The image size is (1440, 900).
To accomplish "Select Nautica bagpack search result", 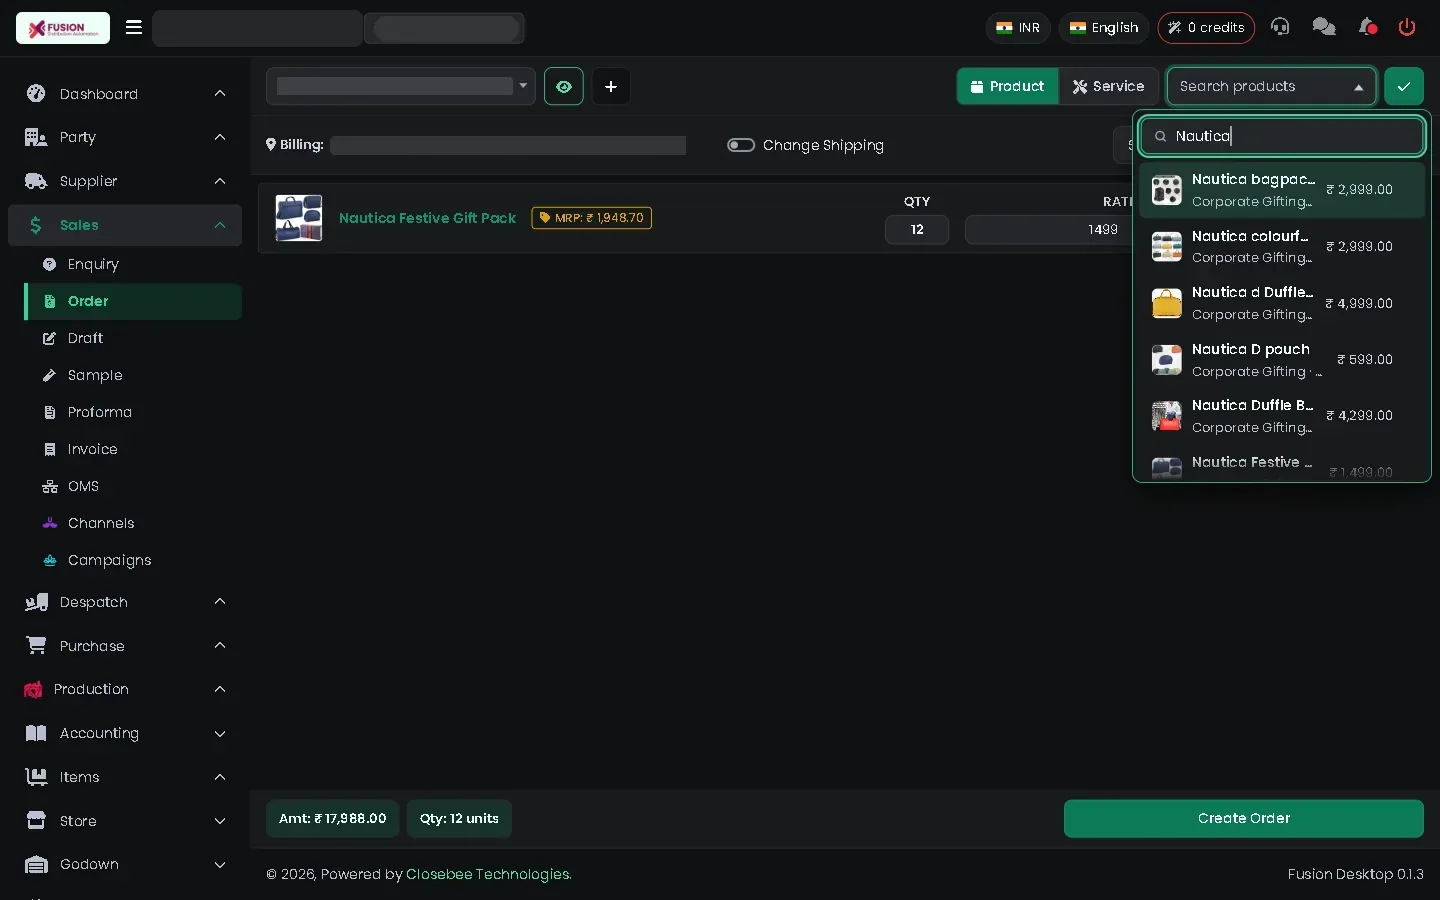I will click(1282, 190).
